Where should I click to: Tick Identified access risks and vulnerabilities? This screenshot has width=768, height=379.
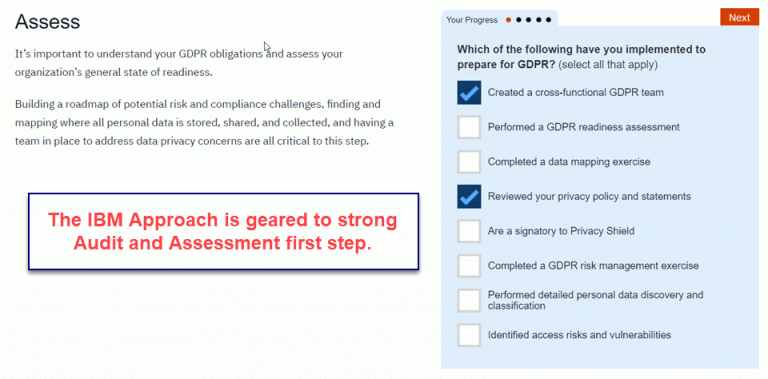tap(469, 335)
